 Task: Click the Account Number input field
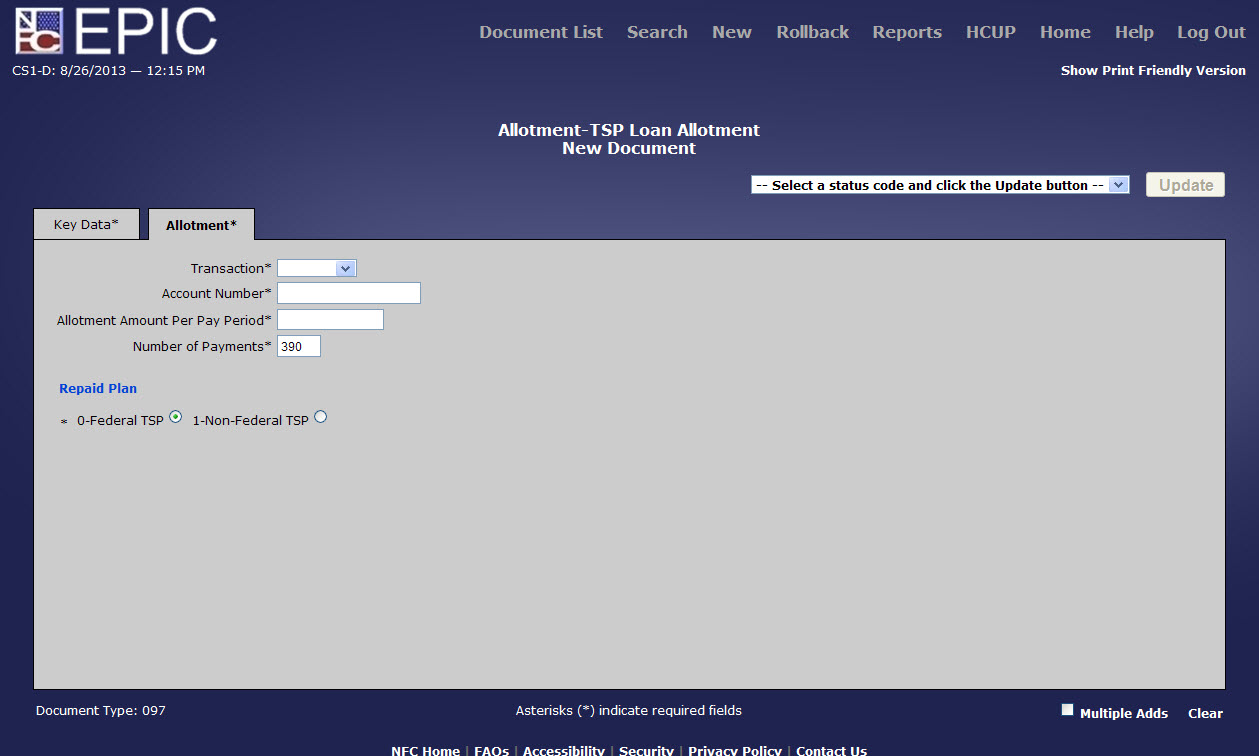tap(348, 293)
